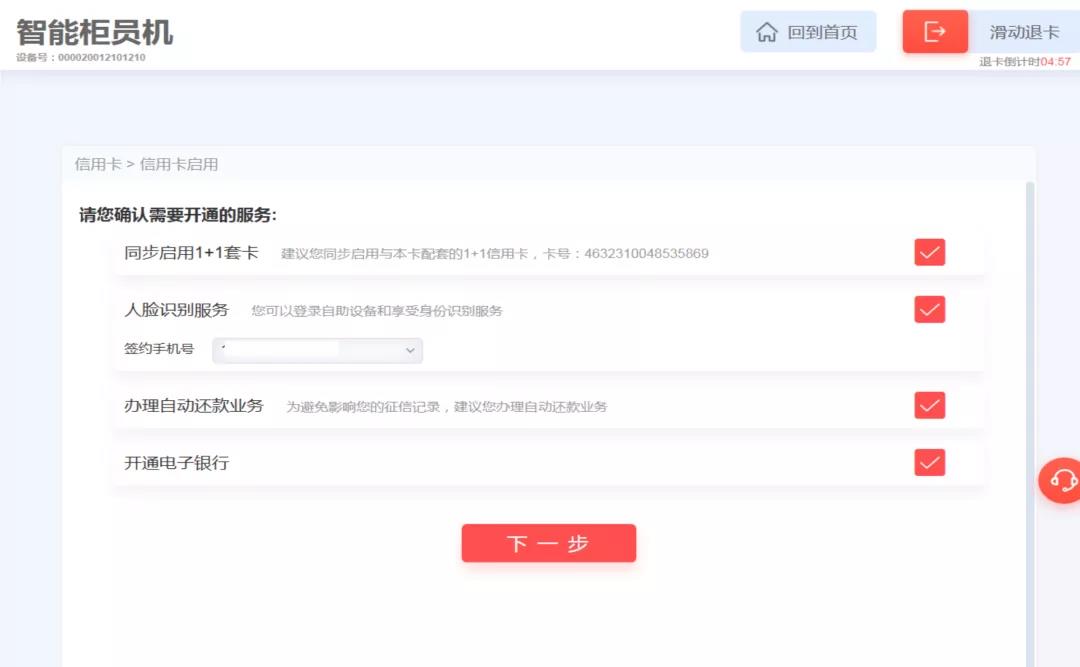This screenshot has width=1080, height=667.
Task: Click the 办理自动还款业务 row label
Action: (x=194, y=406)
